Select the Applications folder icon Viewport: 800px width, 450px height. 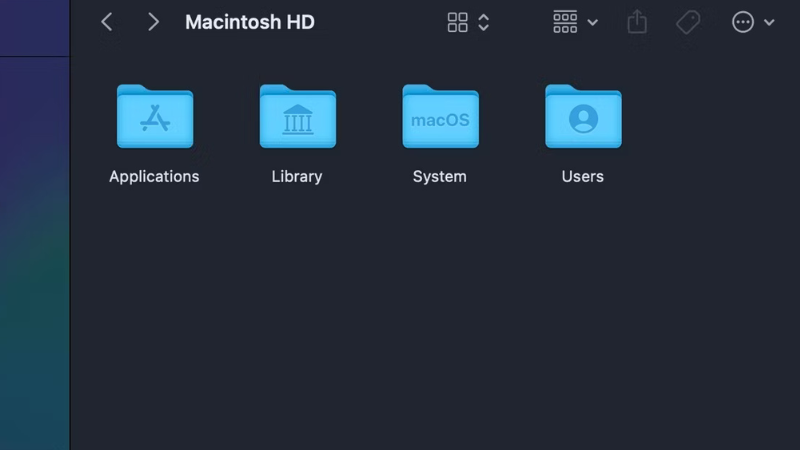pyautogui.click(x=155, y=116)
